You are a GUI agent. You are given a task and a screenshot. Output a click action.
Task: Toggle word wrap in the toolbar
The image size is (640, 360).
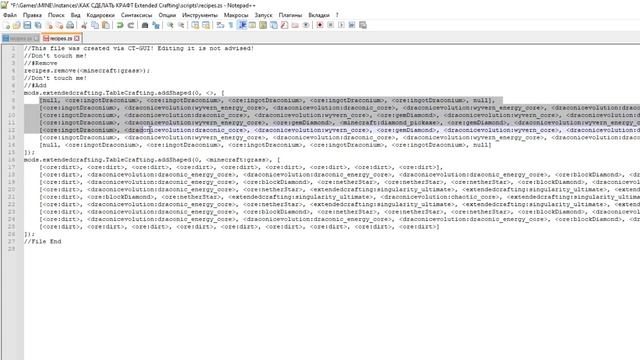(x=220, y=25)
